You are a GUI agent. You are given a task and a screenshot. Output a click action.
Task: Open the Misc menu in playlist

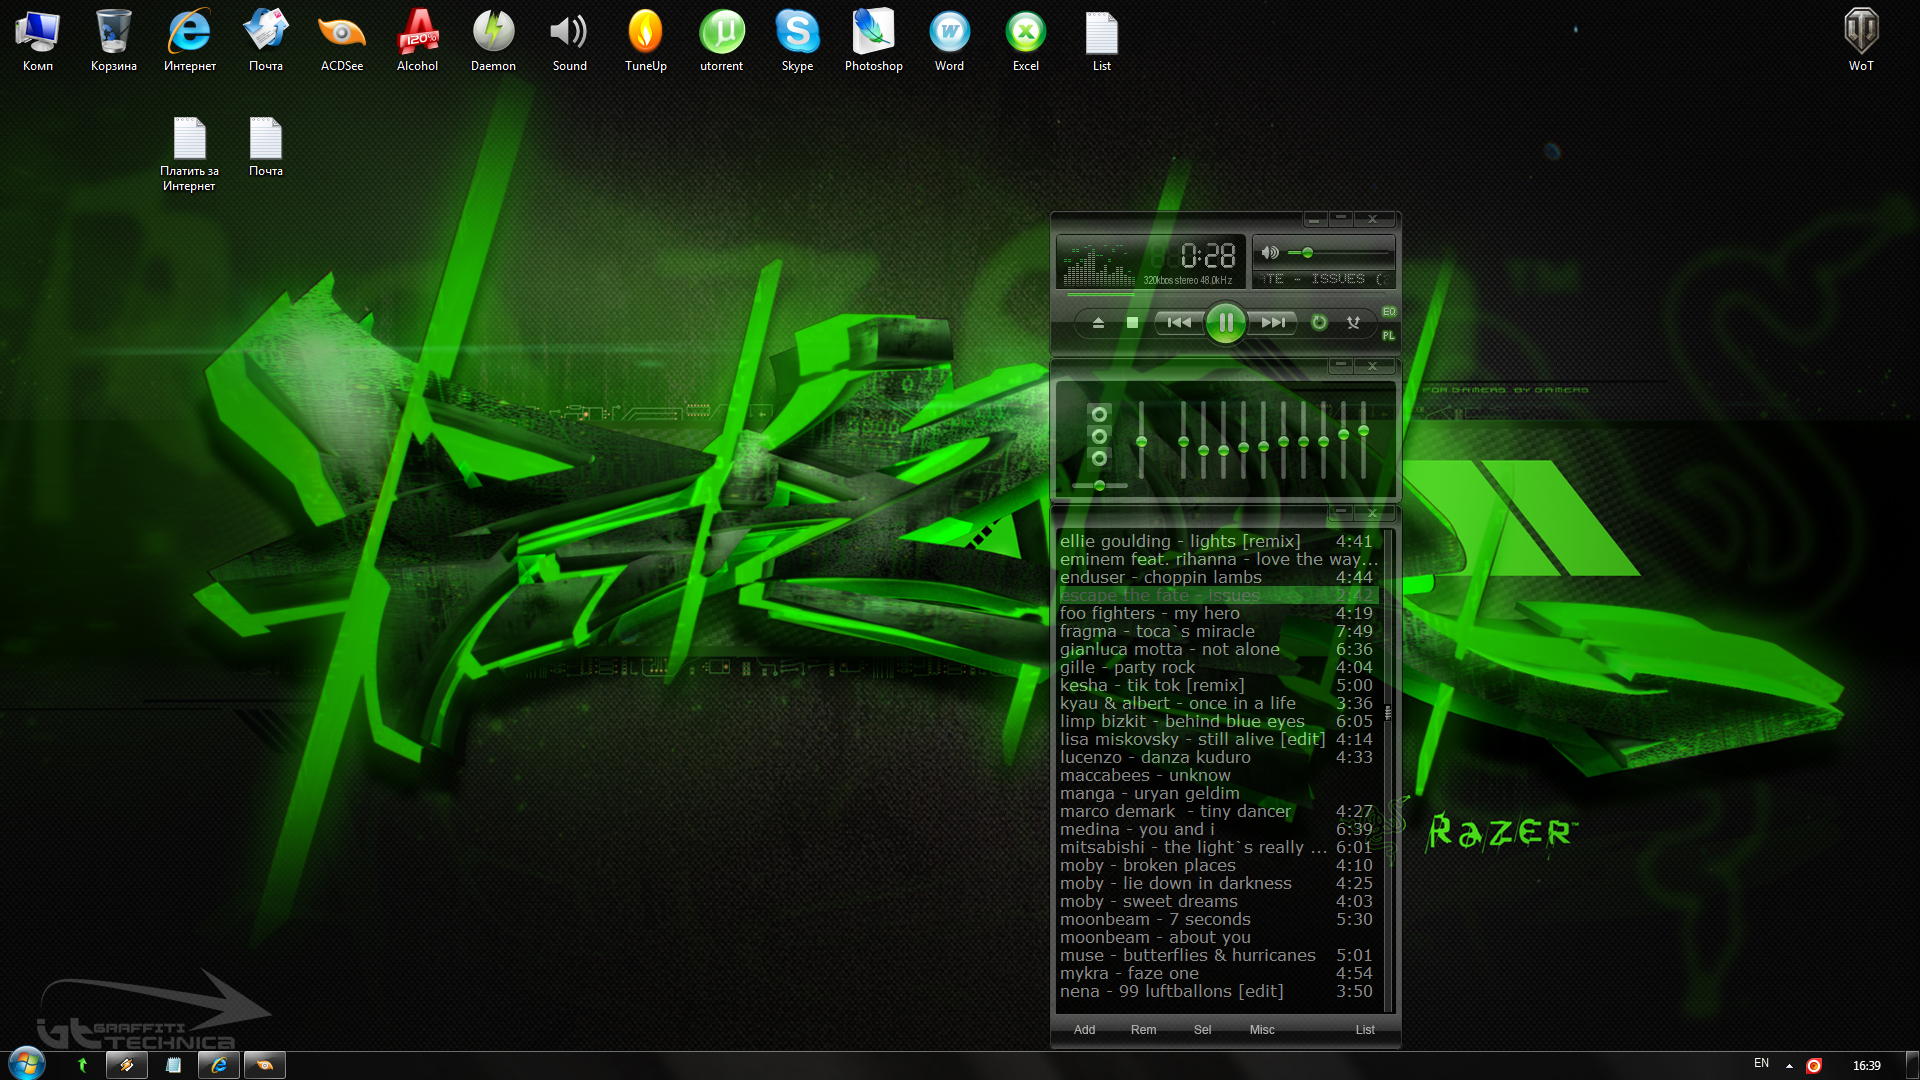[1262, 1030]
